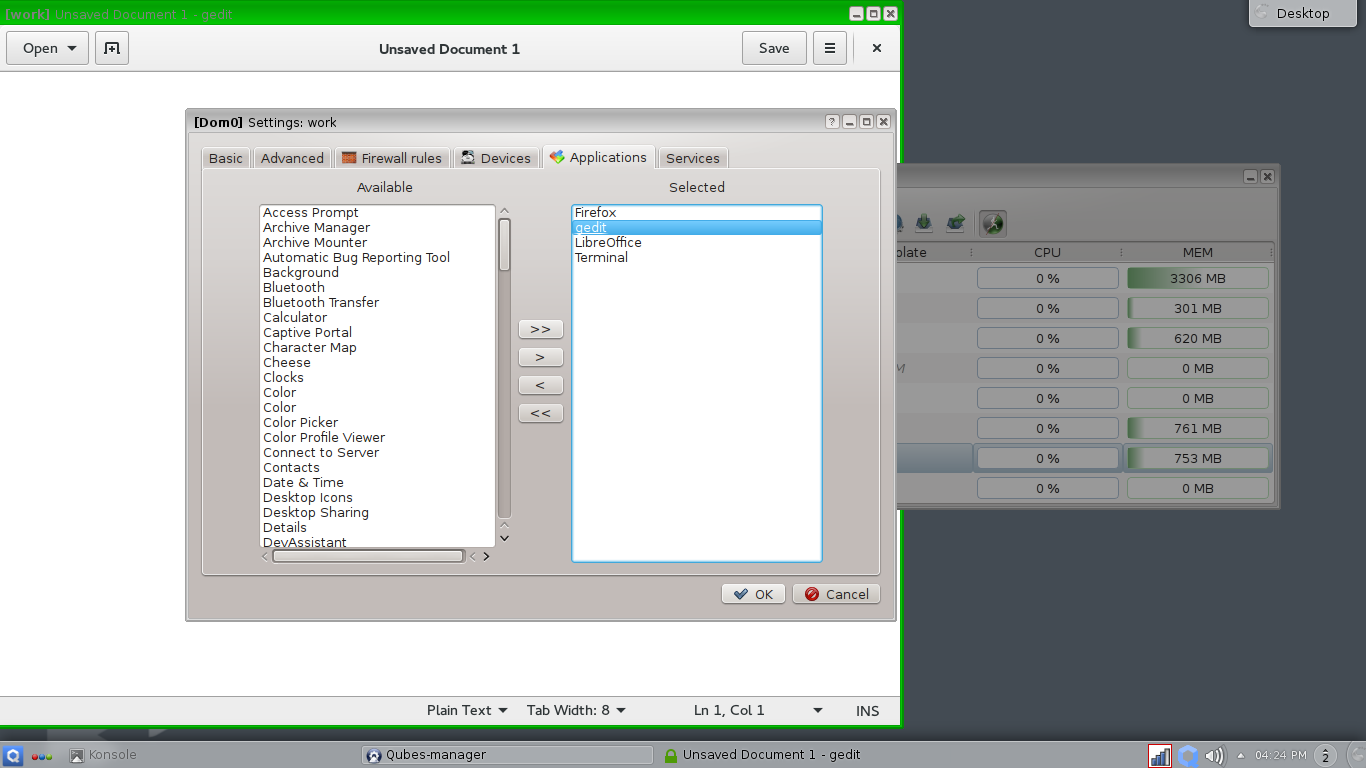Click the CPU column header in Qubes-manager
The image size is (1366, 768).
(x=1047, y=253)
